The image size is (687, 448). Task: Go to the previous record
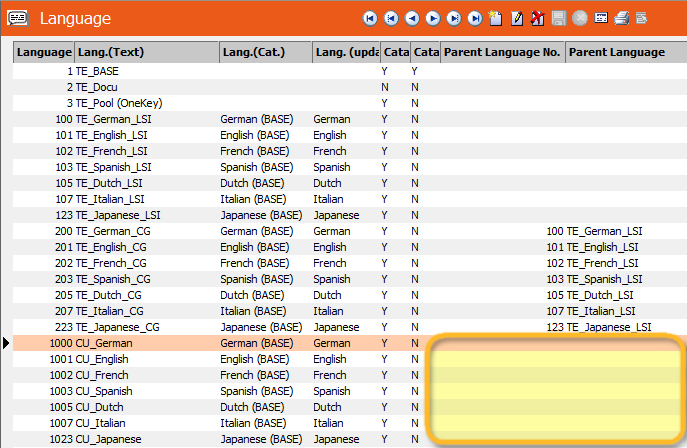[412, 18]
